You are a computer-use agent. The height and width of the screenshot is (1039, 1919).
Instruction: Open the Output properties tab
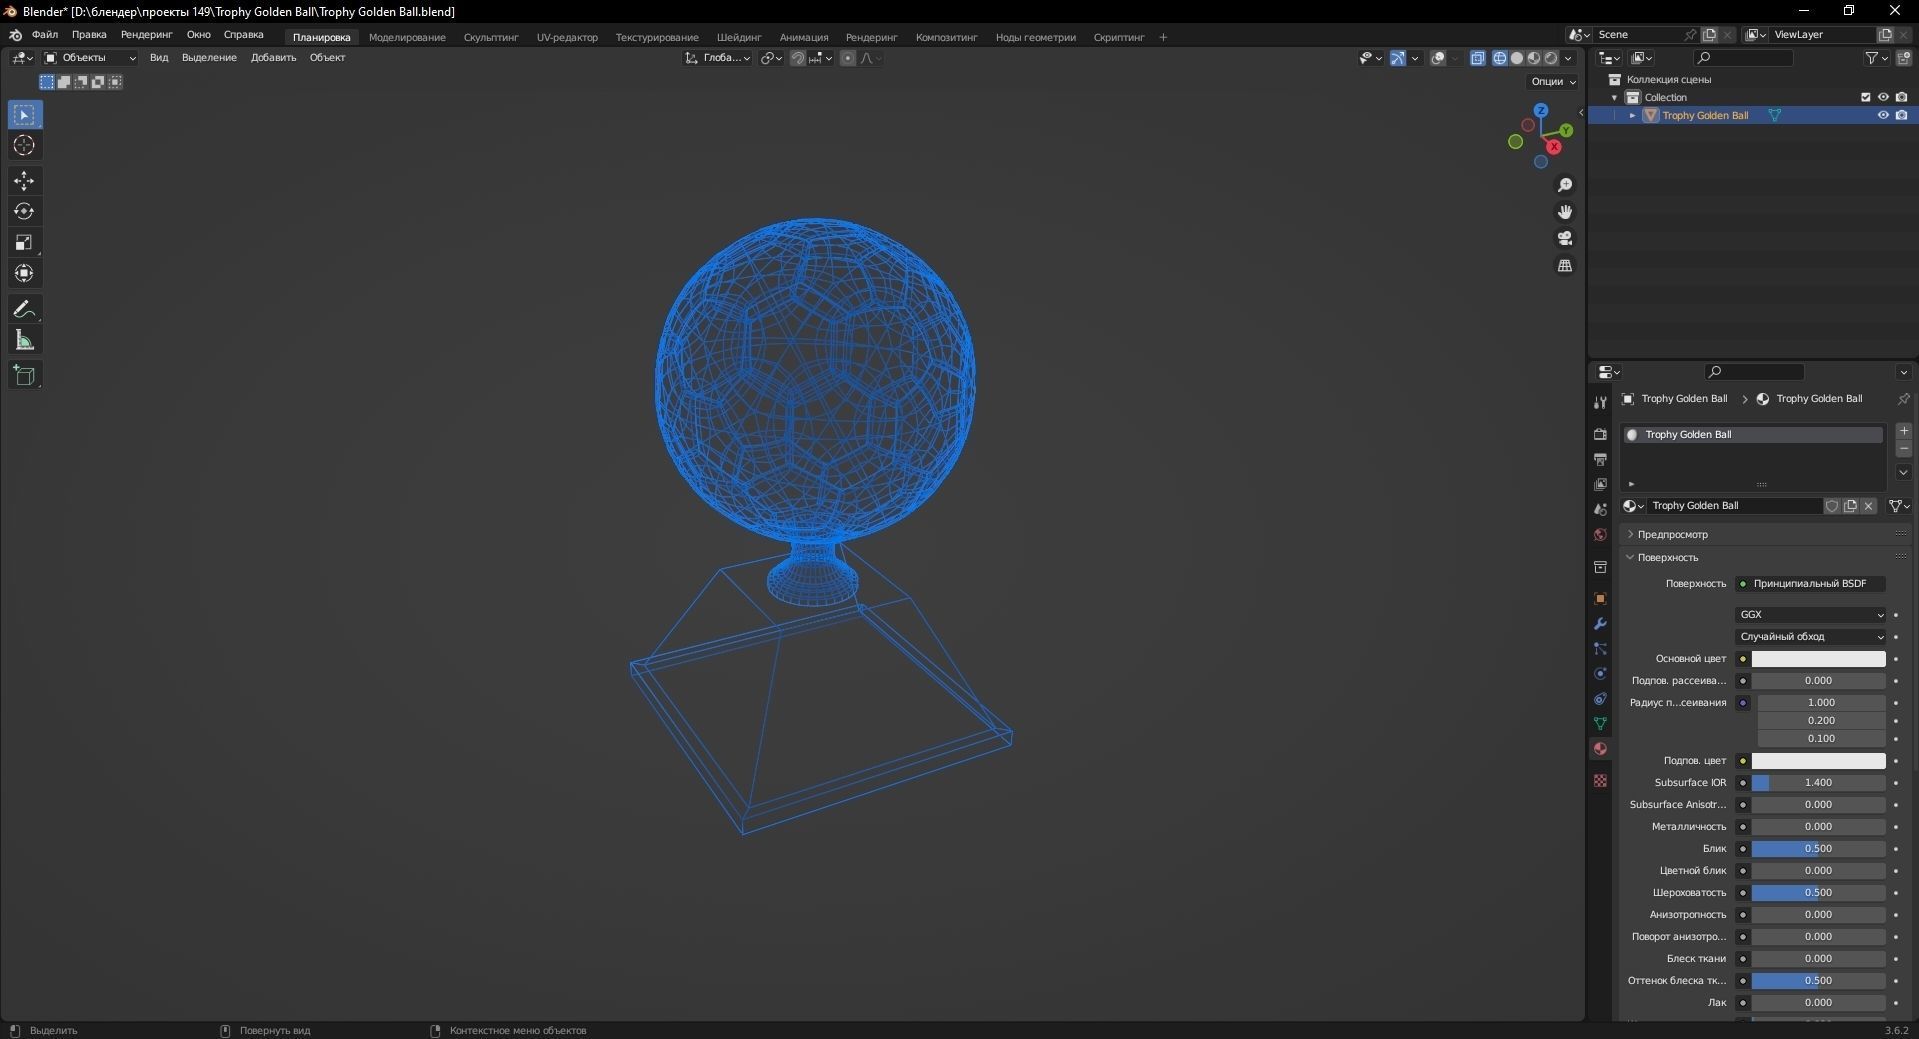(1600, 459)
